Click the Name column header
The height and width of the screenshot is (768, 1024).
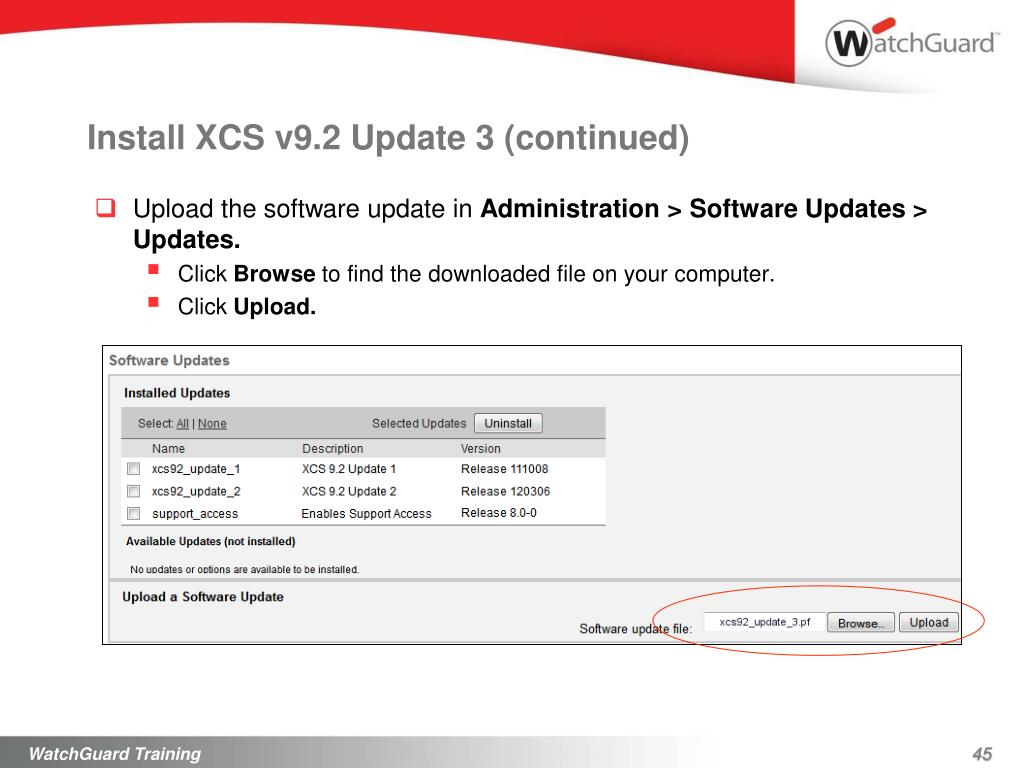(x=168, y=449)
